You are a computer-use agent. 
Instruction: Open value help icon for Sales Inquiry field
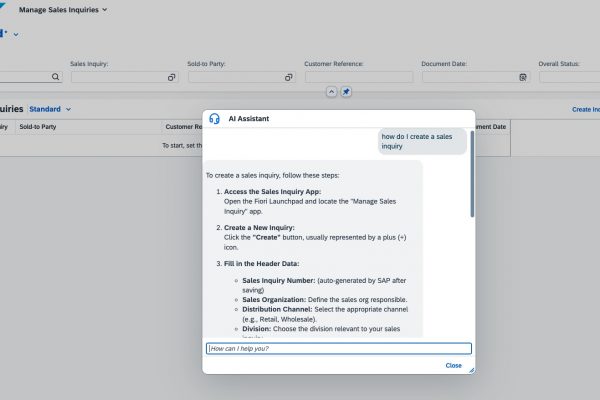pyautogui.click(x=171, y=77)
